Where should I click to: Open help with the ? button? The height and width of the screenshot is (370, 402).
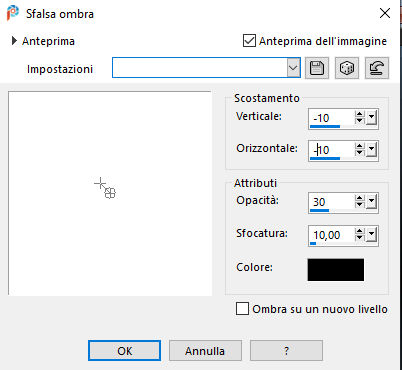tap(286, 351)
